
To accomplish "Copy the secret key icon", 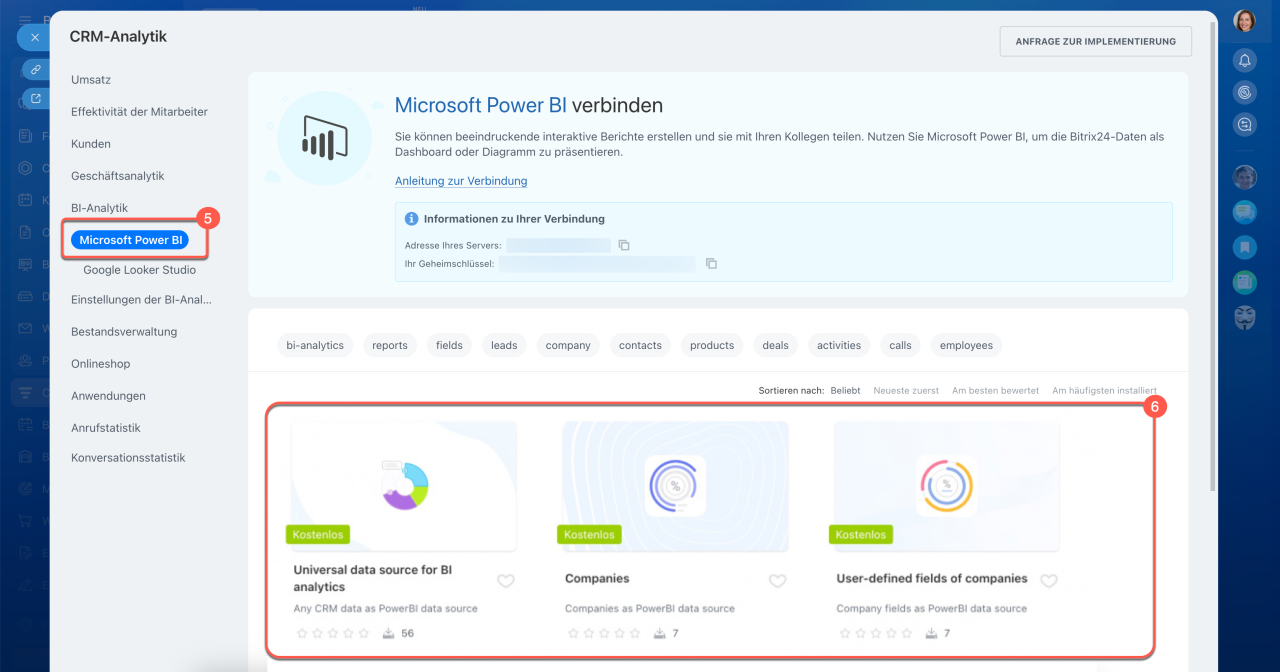I will [711, 264].
